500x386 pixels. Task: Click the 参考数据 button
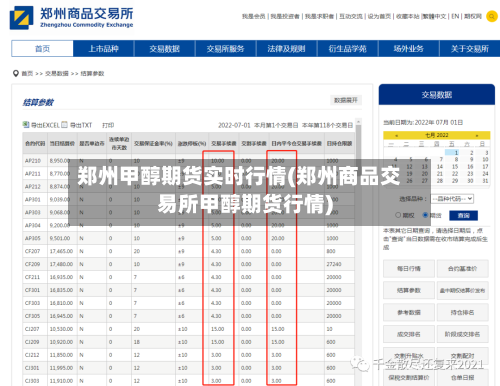[409, 312]
